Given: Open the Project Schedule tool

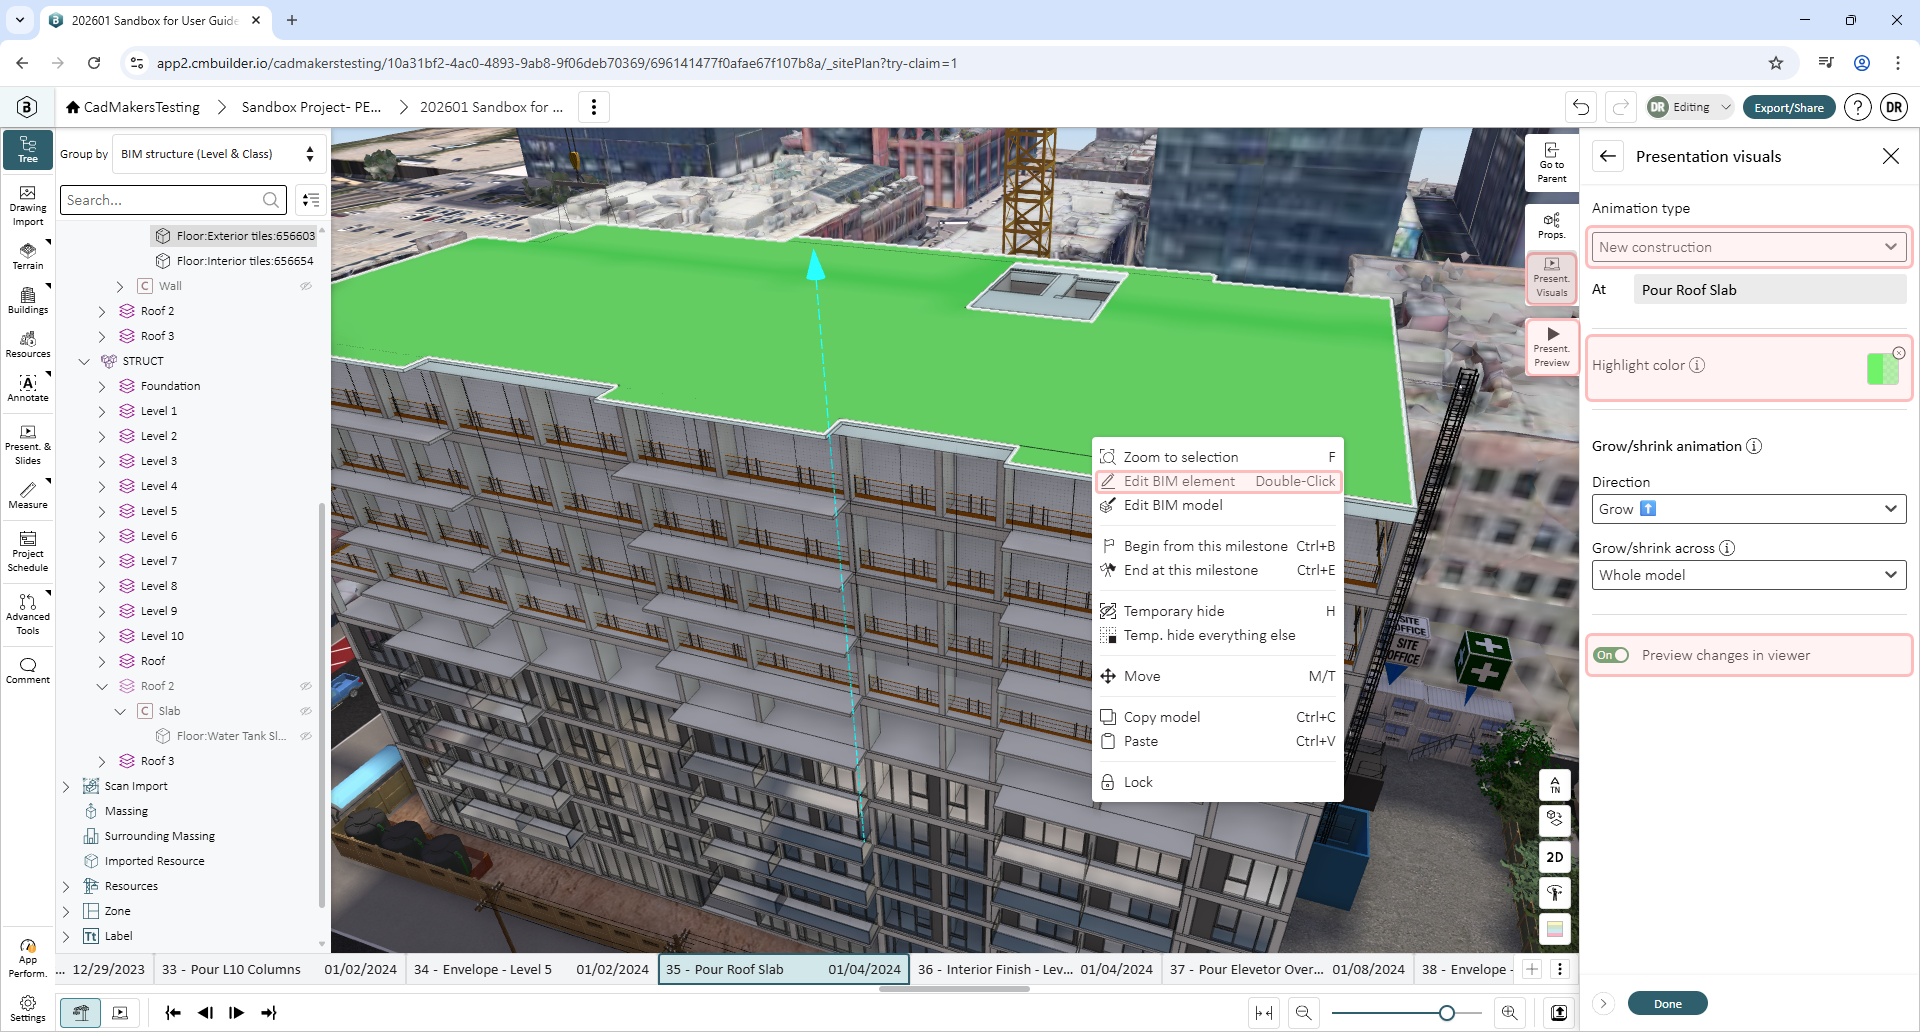Looking at the screenshot, I should pyautogui.click(x=28, y=552).
